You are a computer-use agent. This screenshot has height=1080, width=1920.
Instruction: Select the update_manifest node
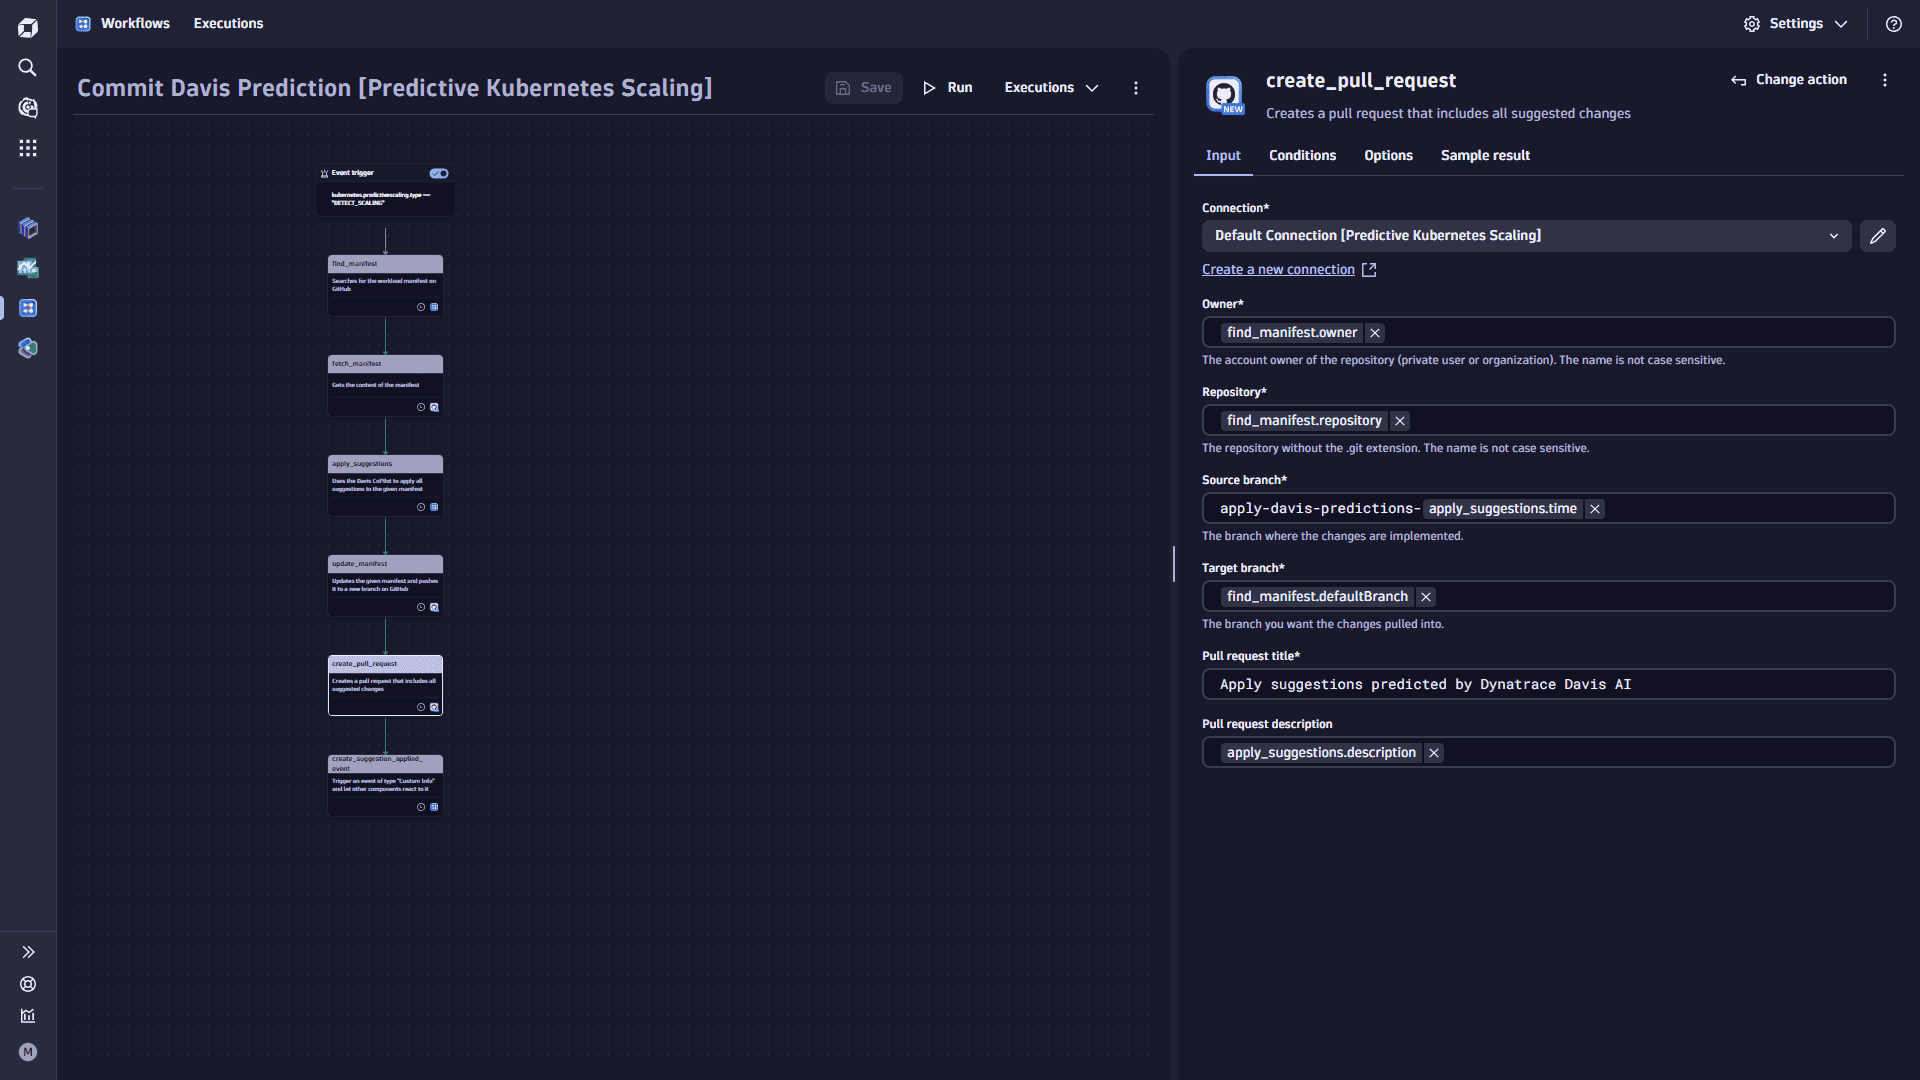pyautogui.click(x=385, y=585)
